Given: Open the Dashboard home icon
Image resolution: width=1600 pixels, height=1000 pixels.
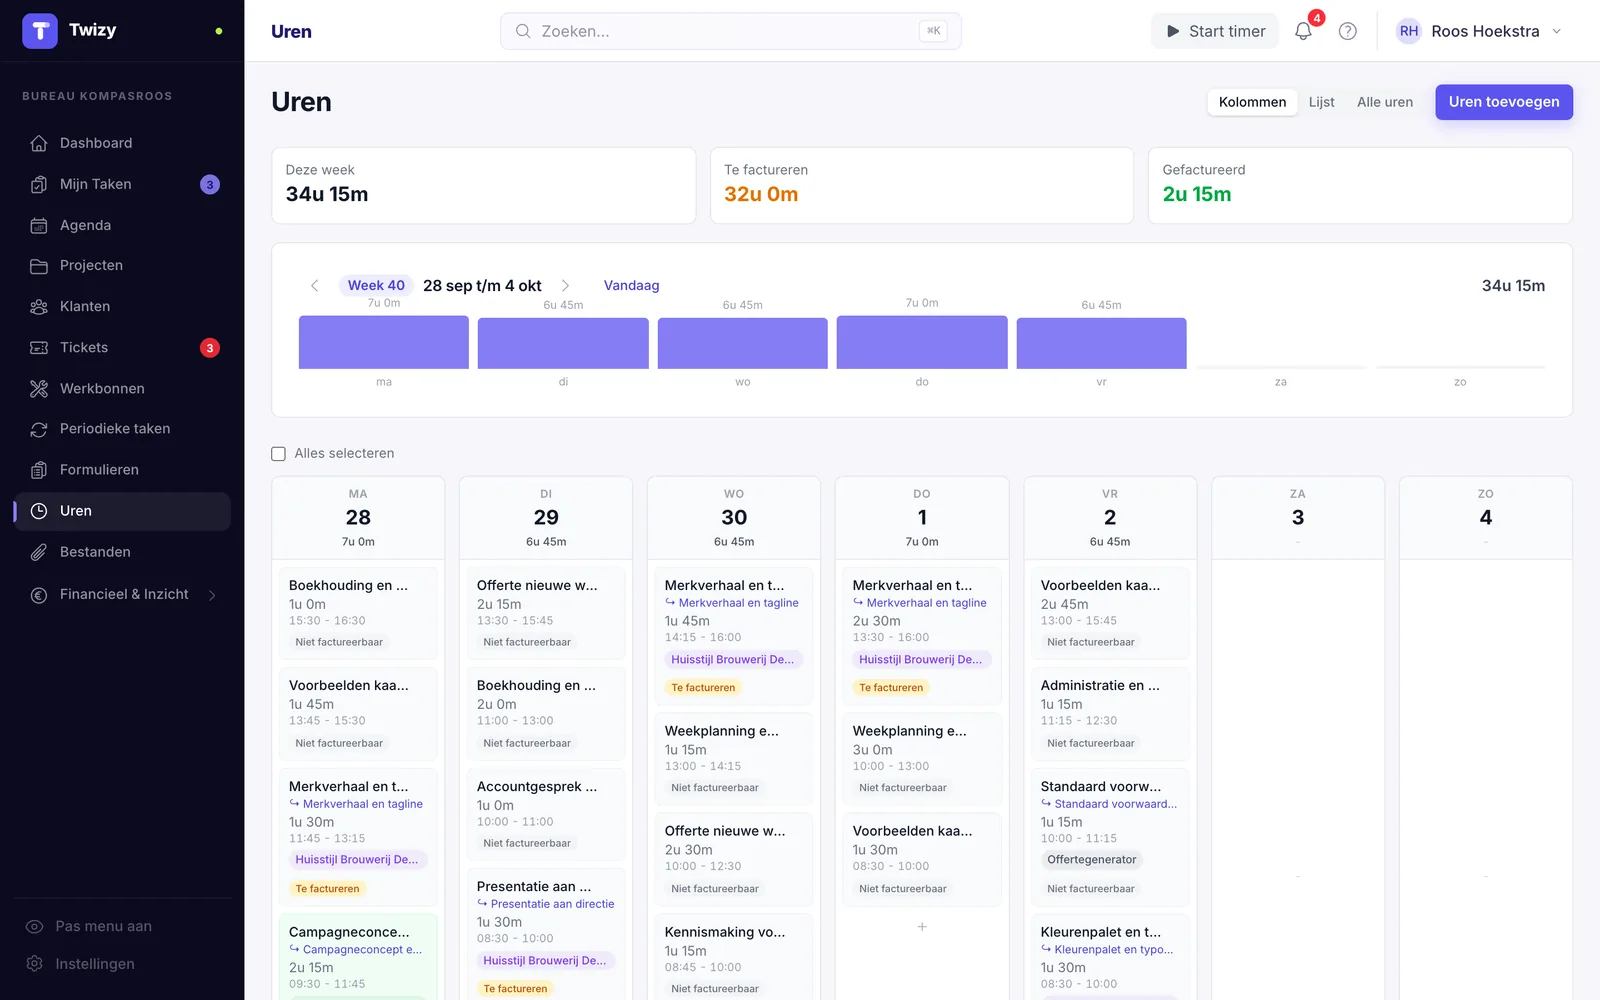Looking at the screenshot, I should [x=39, y=143].
